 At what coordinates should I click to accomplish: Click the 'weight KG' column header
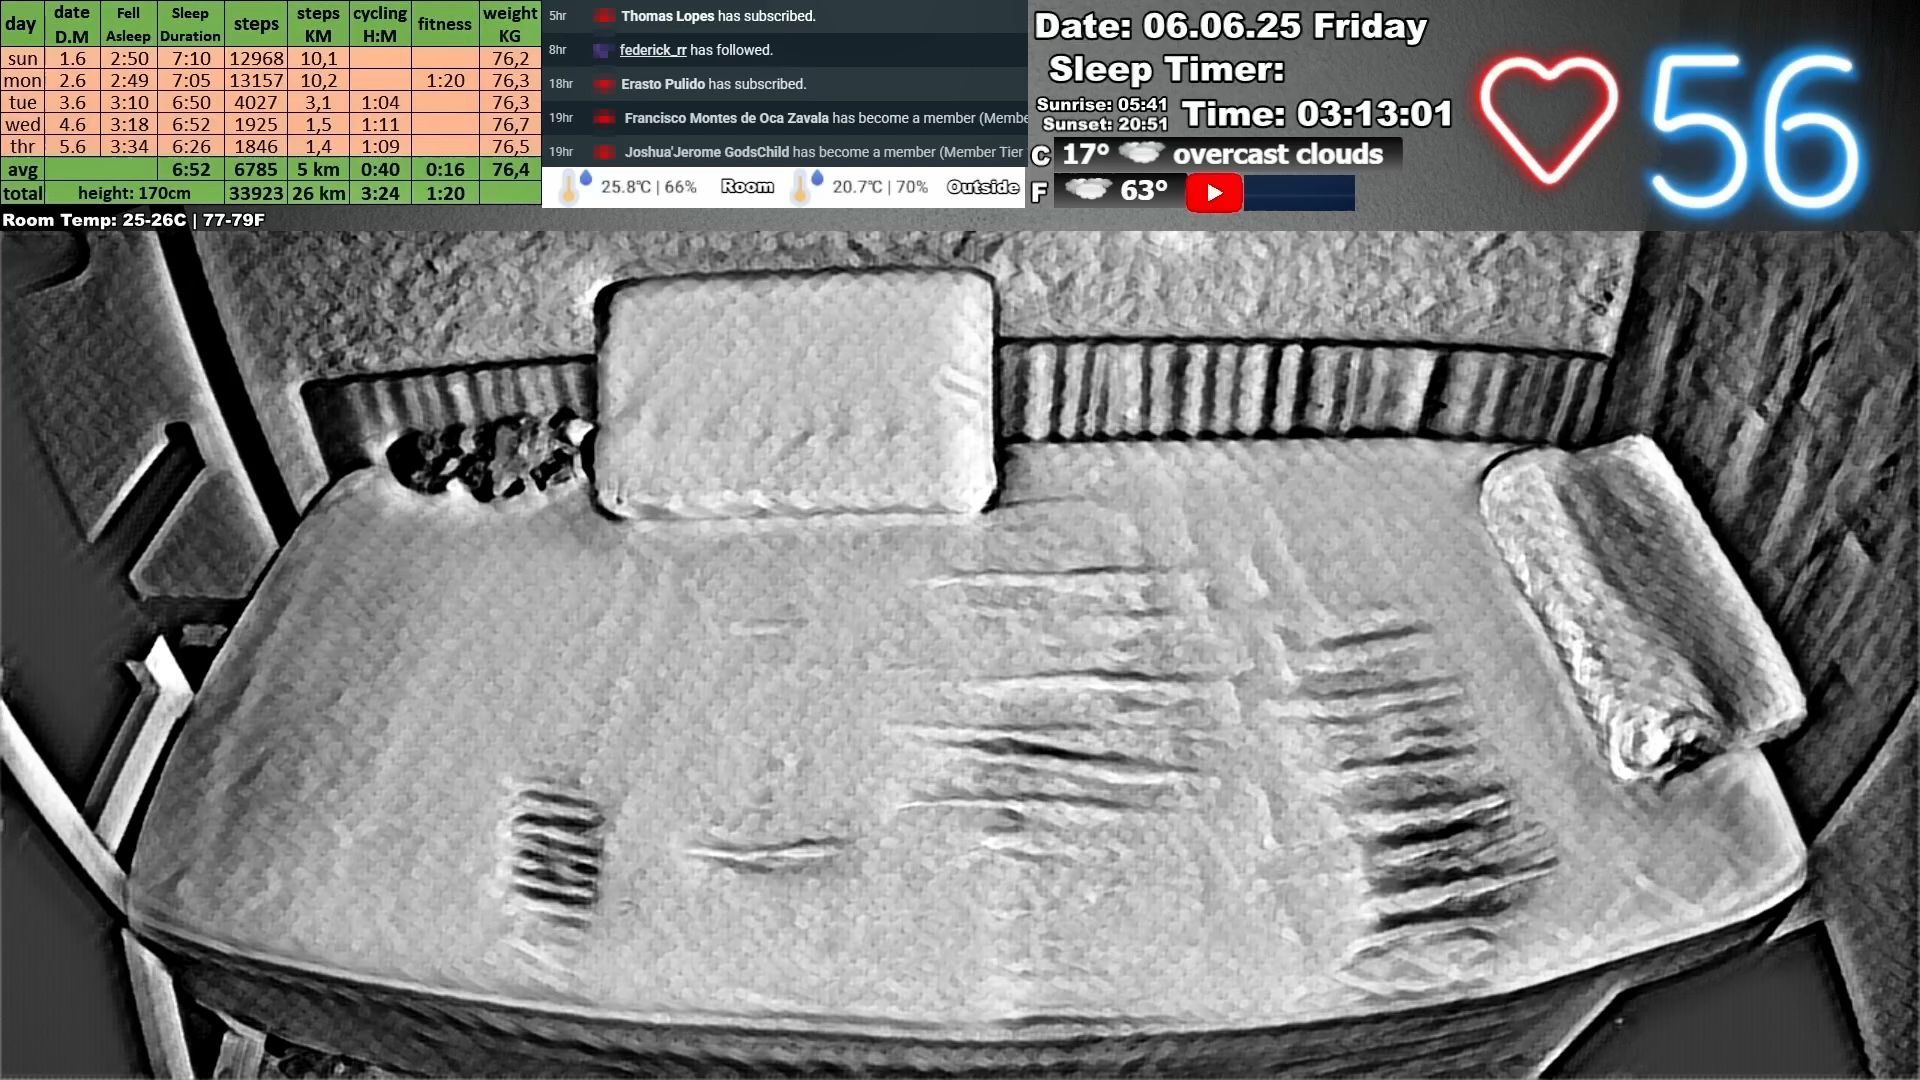[510, 24]
